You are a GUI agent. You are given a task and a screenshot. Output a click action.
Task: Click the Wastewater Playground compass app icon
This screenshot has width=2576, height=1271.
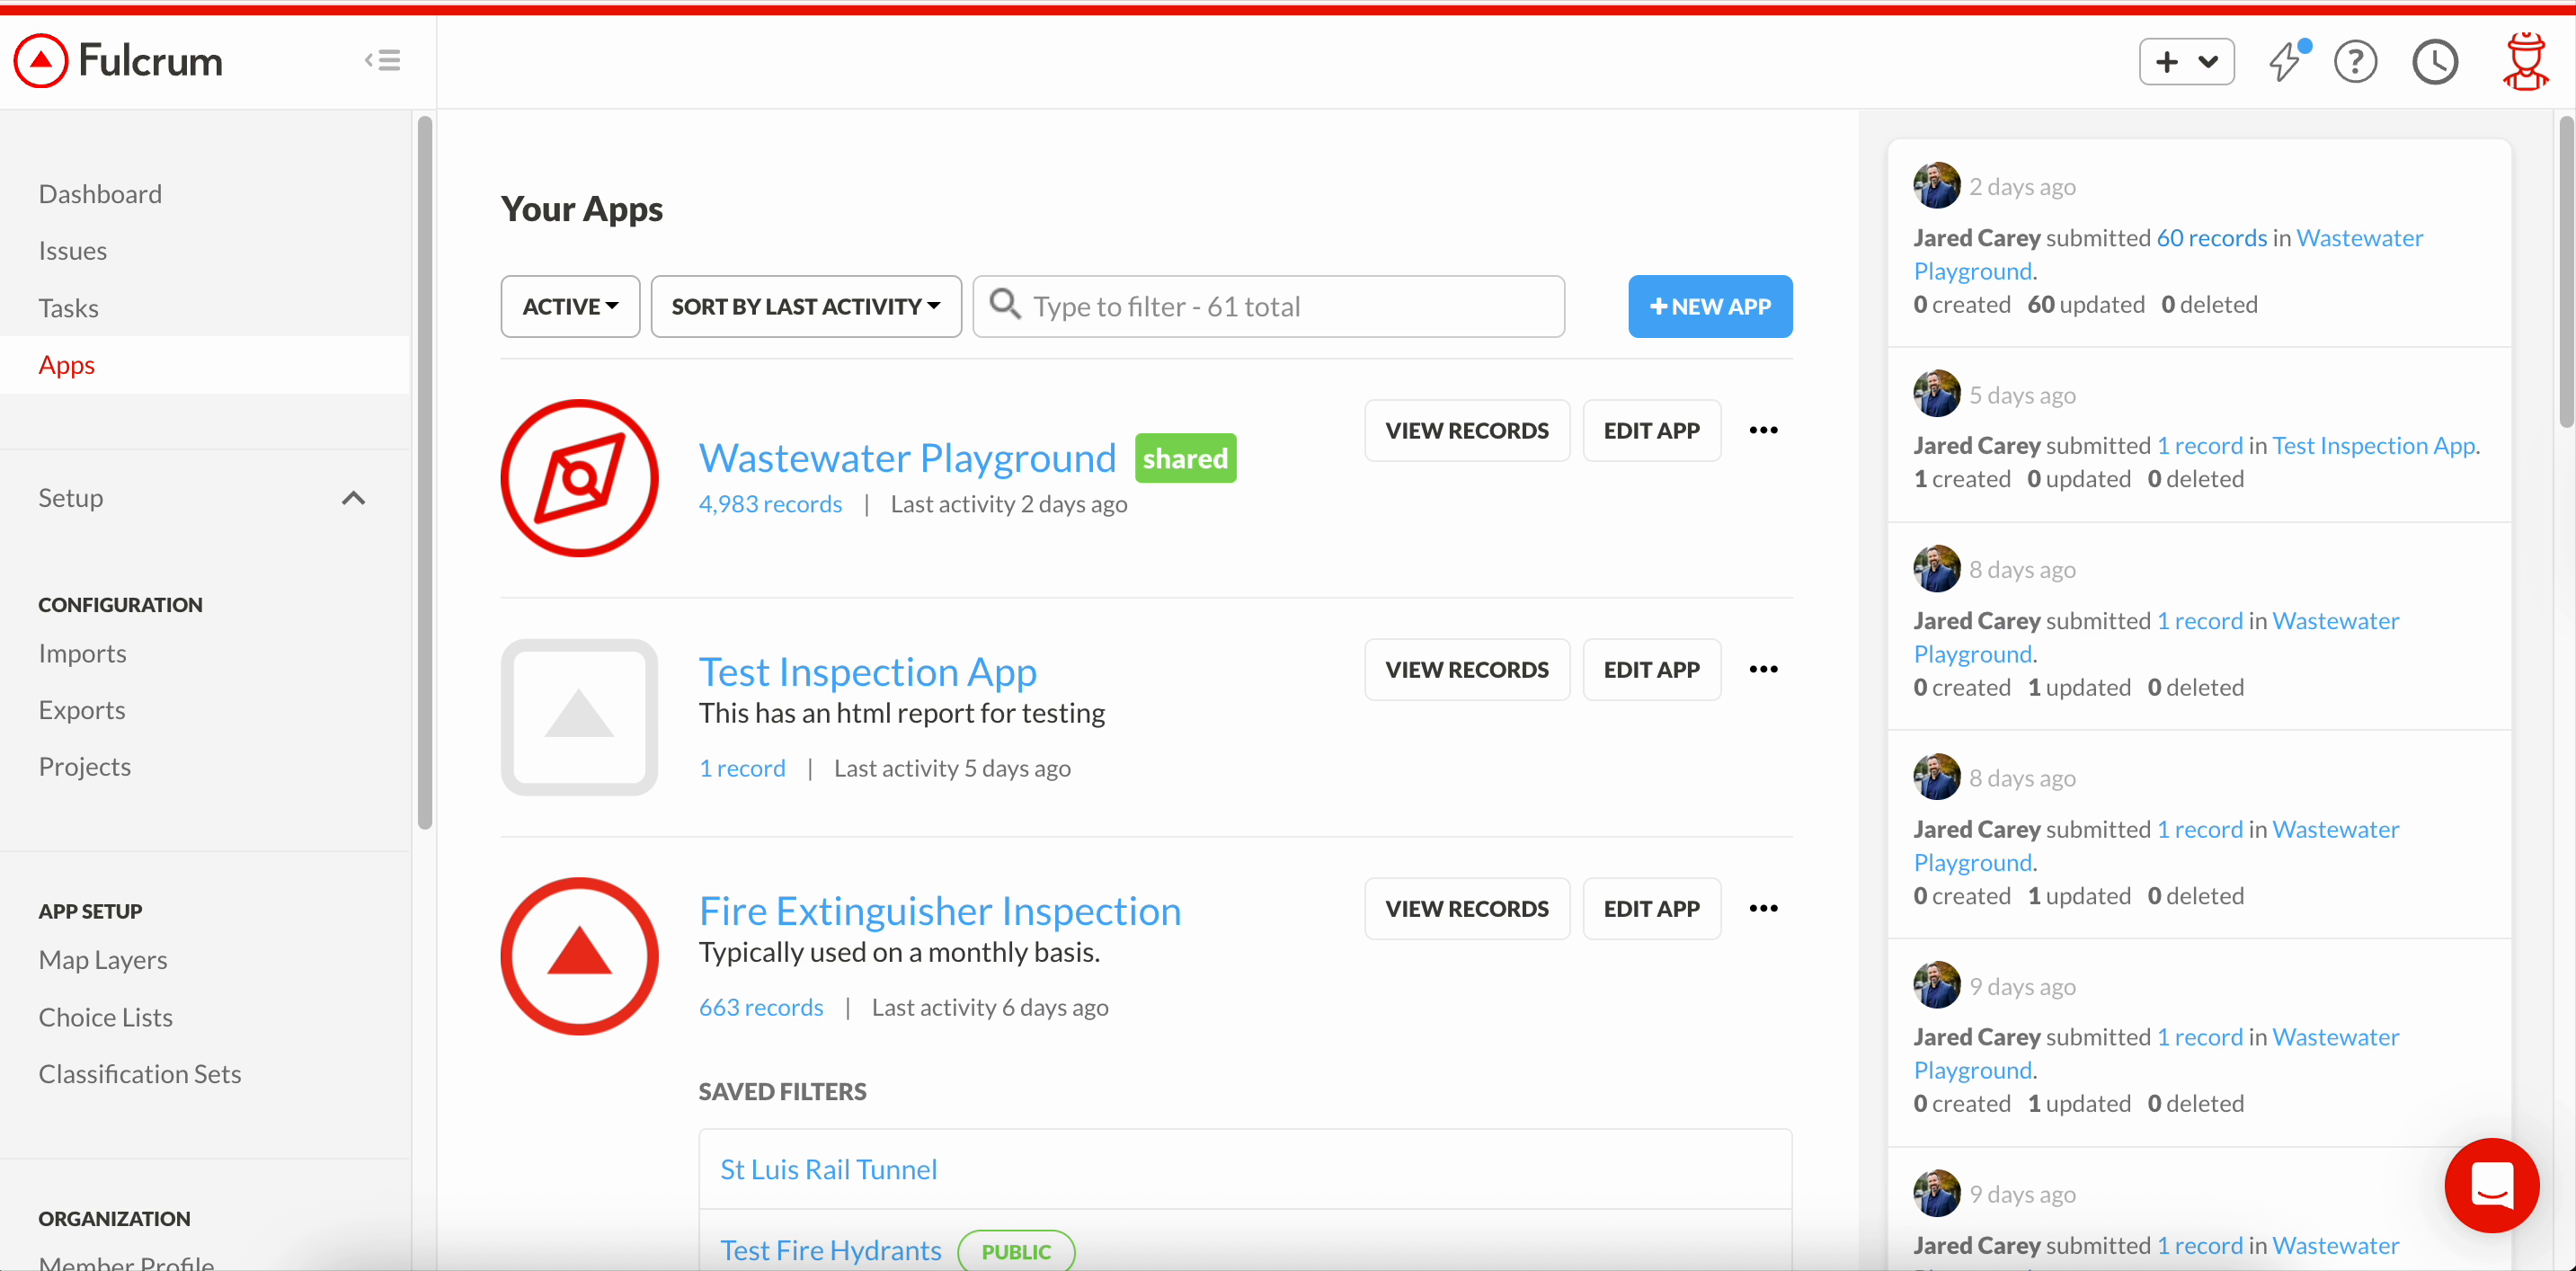tap(579, 477)
